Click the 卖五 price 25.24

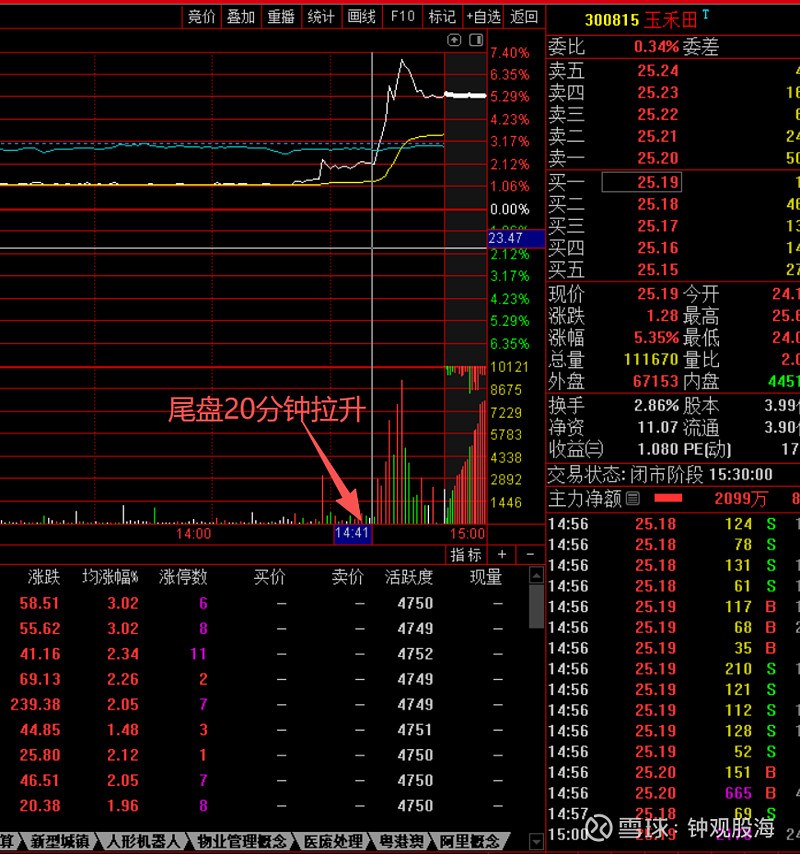point(658,71)
